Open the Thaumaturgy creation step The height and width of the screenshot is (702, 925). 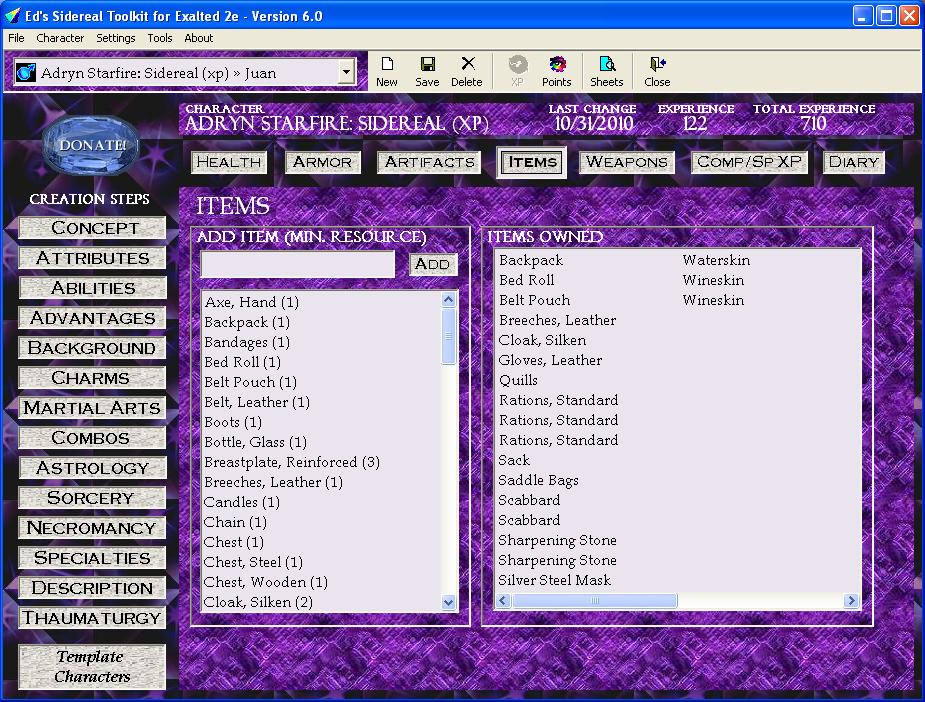click(x=93, y=618)
